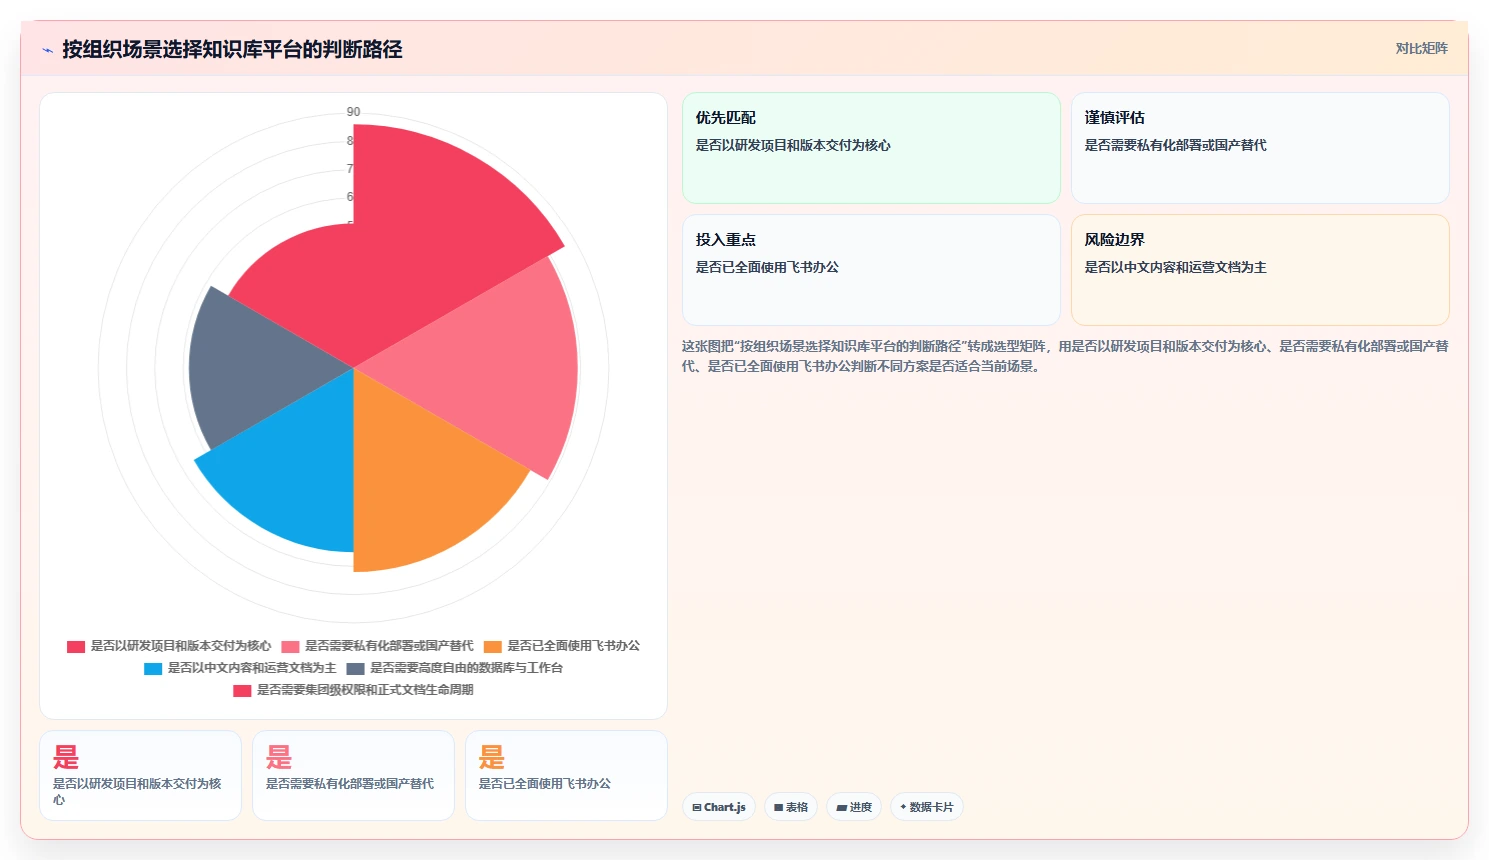Screen dimensions: 1489x860
Task: Click the icon inside the 数据卡片 tag
Action: point(903,807)
